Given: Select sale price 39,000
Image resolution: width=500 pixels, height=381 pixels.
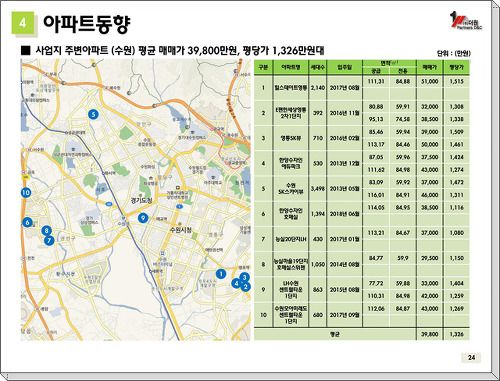Looking at the screenshot, I should 430,132.
